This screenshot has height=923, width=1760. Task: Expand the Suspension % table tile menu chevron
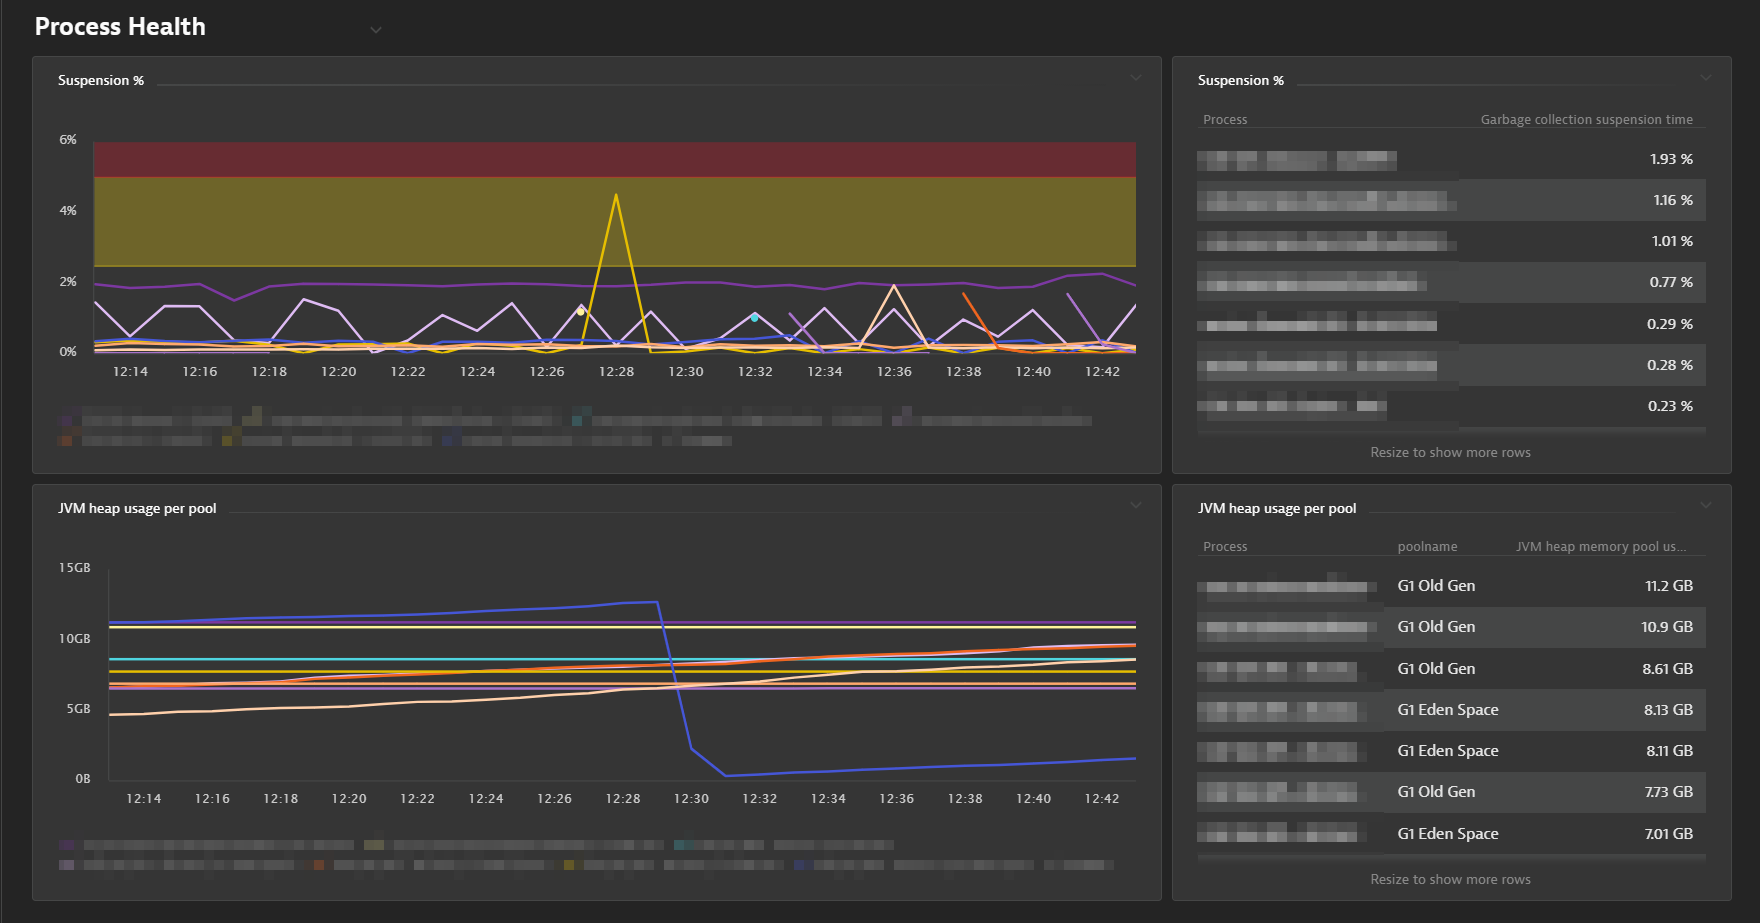1706,77
